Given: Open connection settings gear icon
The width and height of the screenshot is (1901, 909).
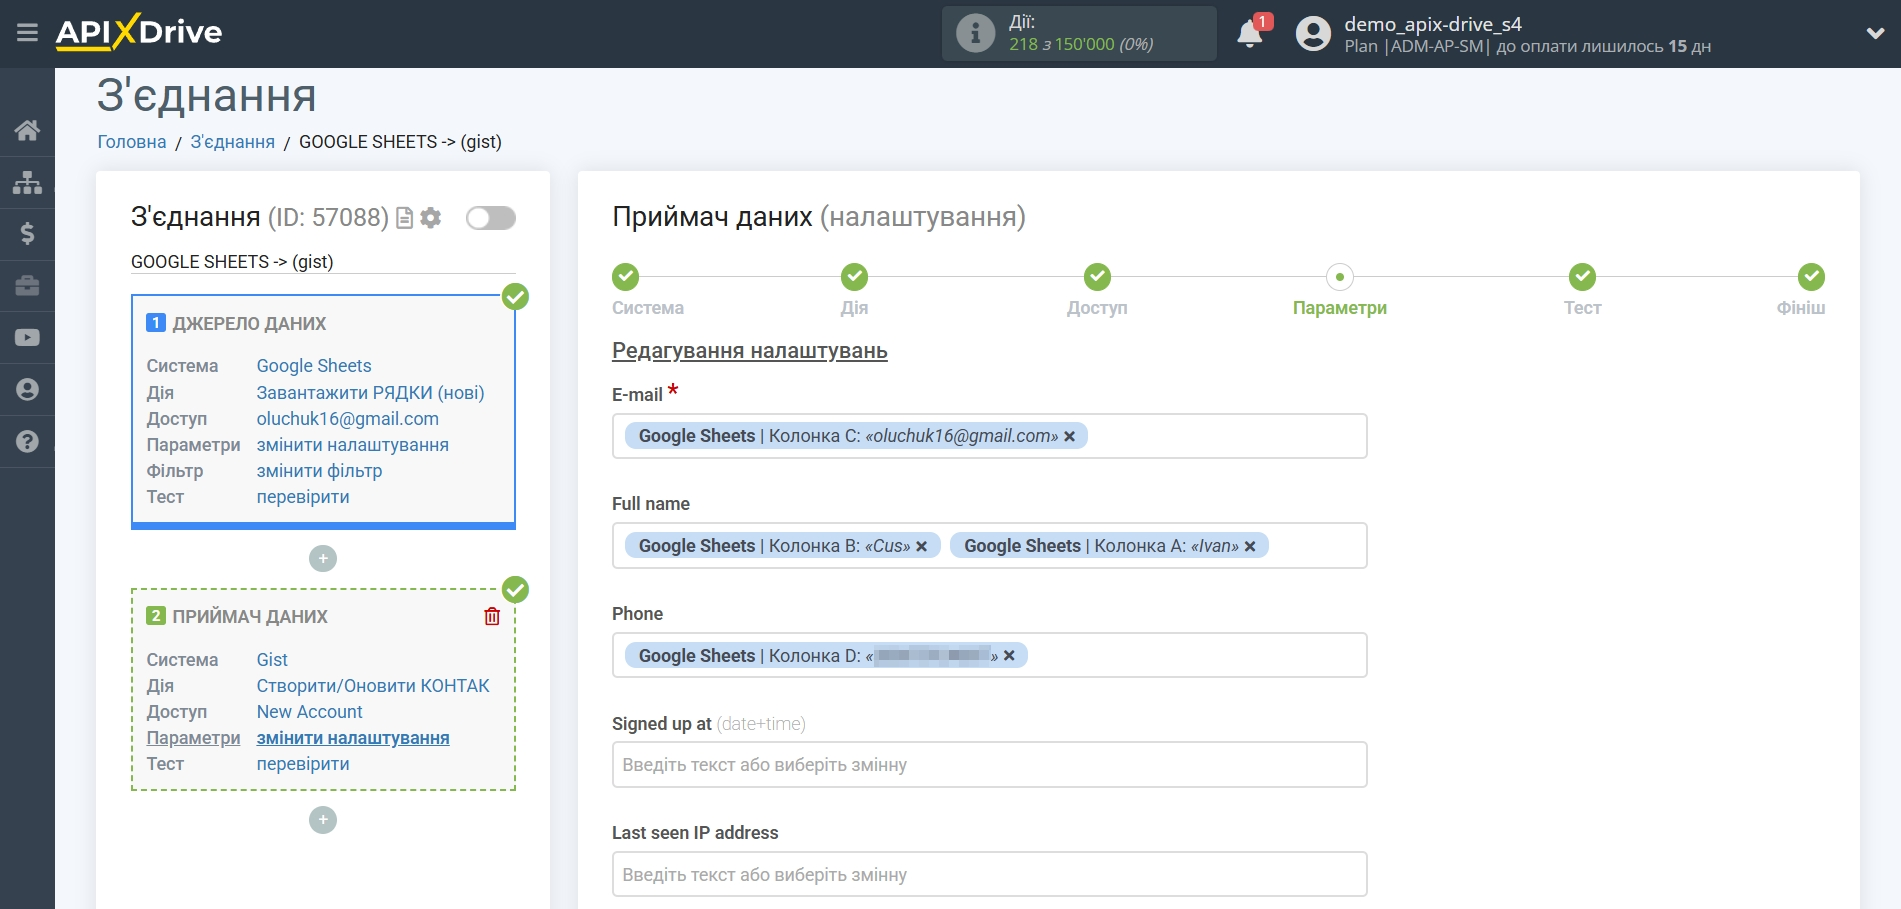Looking at the screenshot, I should pyautogui.click(x=431, y=218).
